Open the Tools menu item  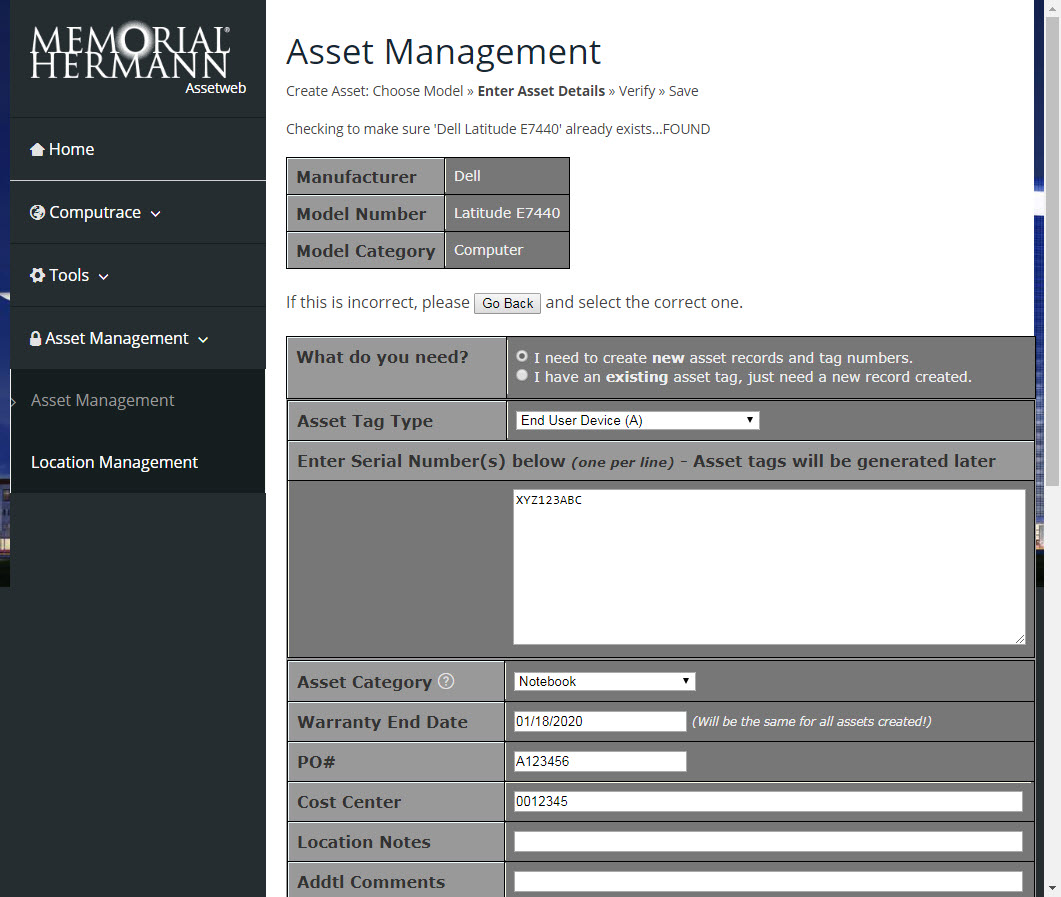pos(137,275)
